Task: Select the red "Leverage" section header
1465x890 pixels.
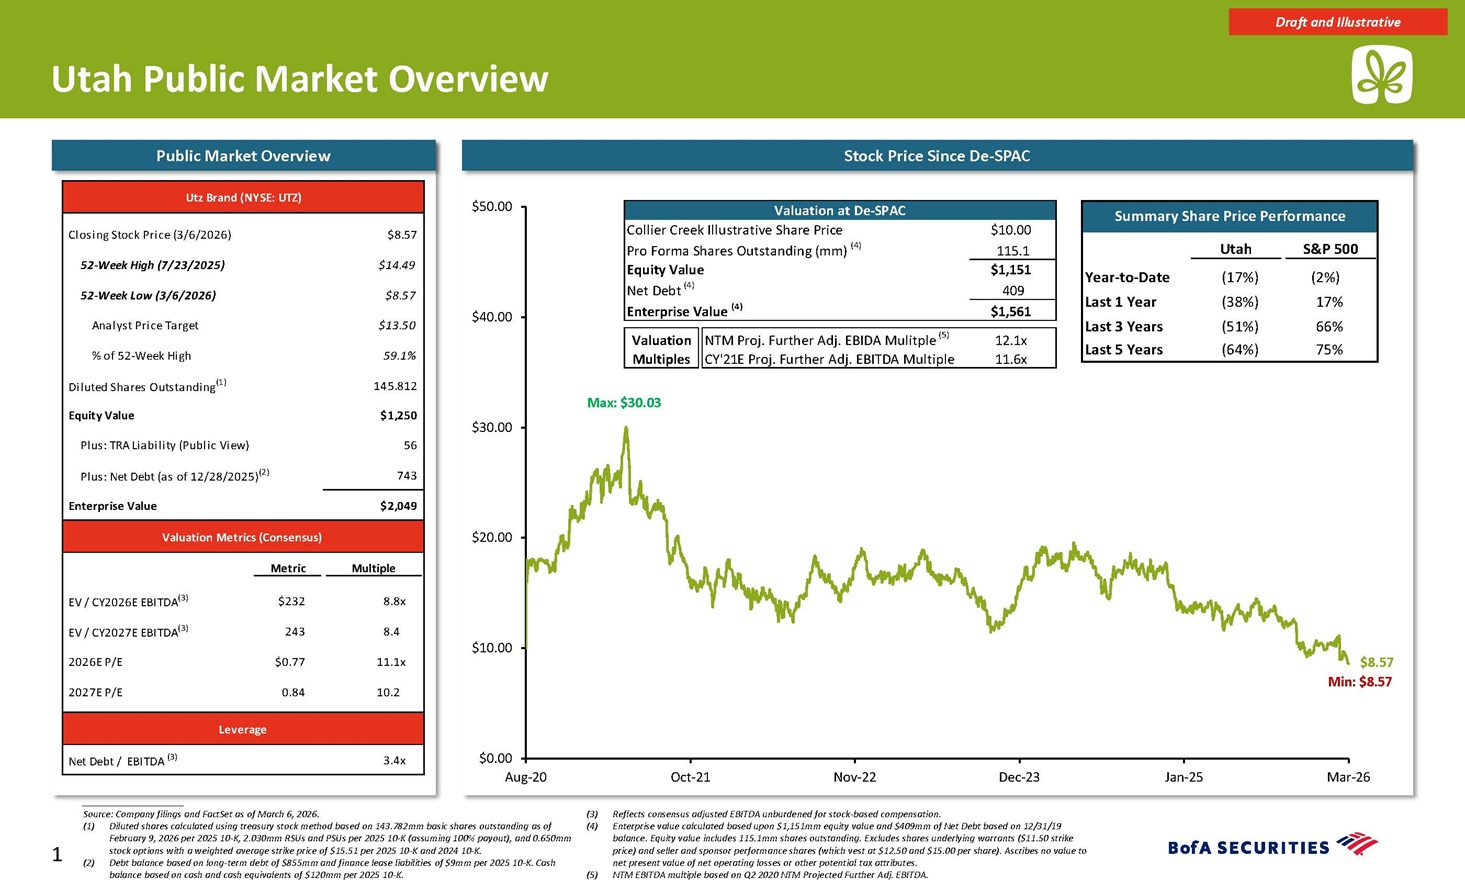Action: (x=243, y=729)
